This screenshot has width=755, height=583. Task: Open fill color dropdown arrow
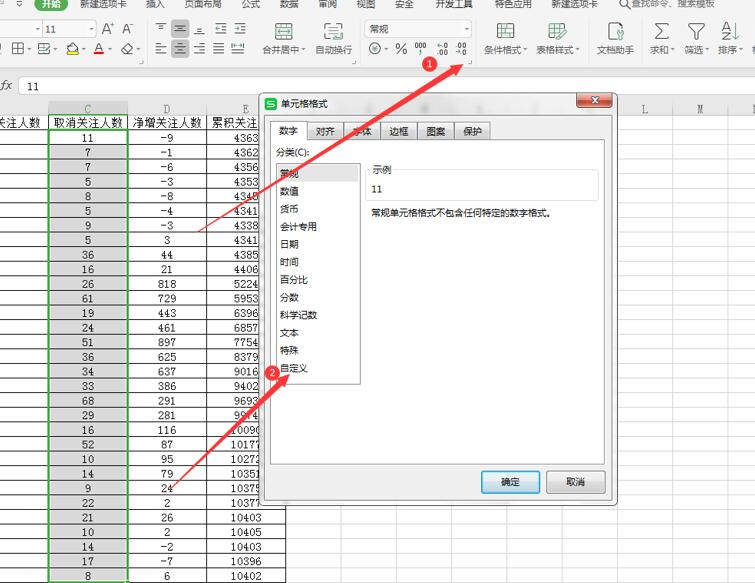[84, 49]
